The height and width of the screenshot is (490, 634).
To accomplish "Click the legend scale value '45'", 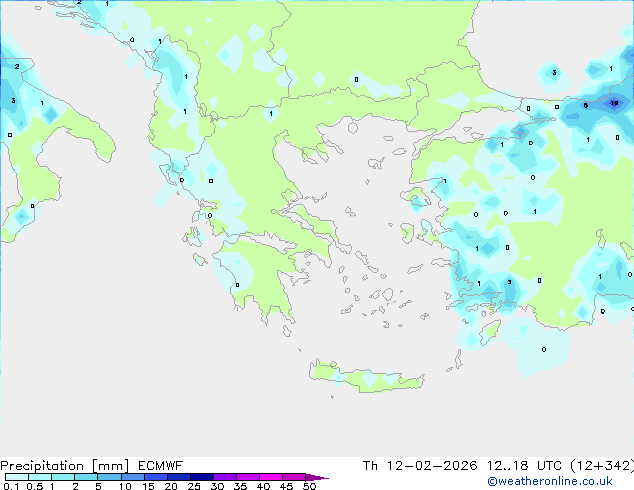I will tap(286, 486).
